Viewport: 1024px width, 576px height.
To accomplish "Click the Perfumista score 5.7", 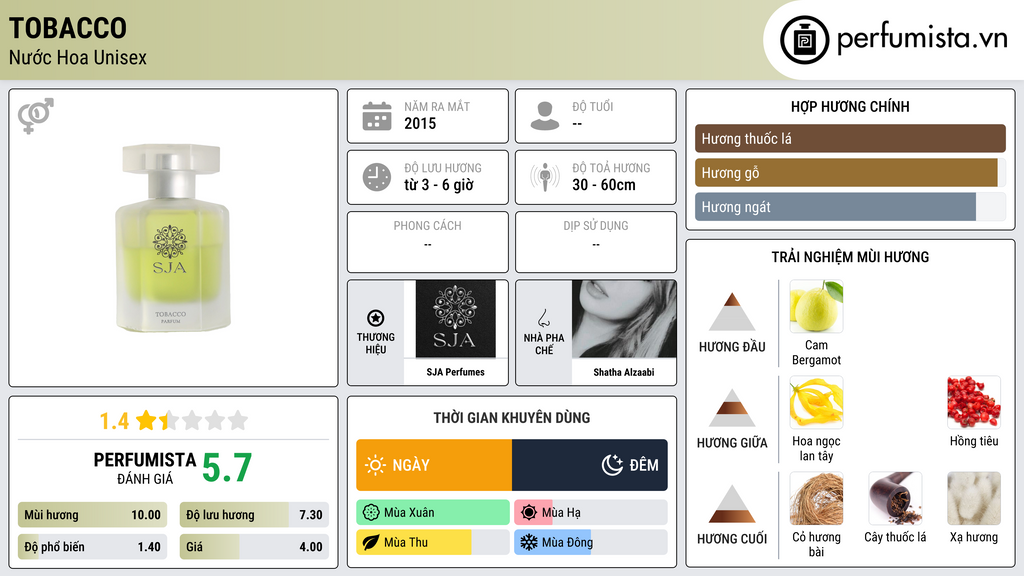I will [x=227, y=468].
